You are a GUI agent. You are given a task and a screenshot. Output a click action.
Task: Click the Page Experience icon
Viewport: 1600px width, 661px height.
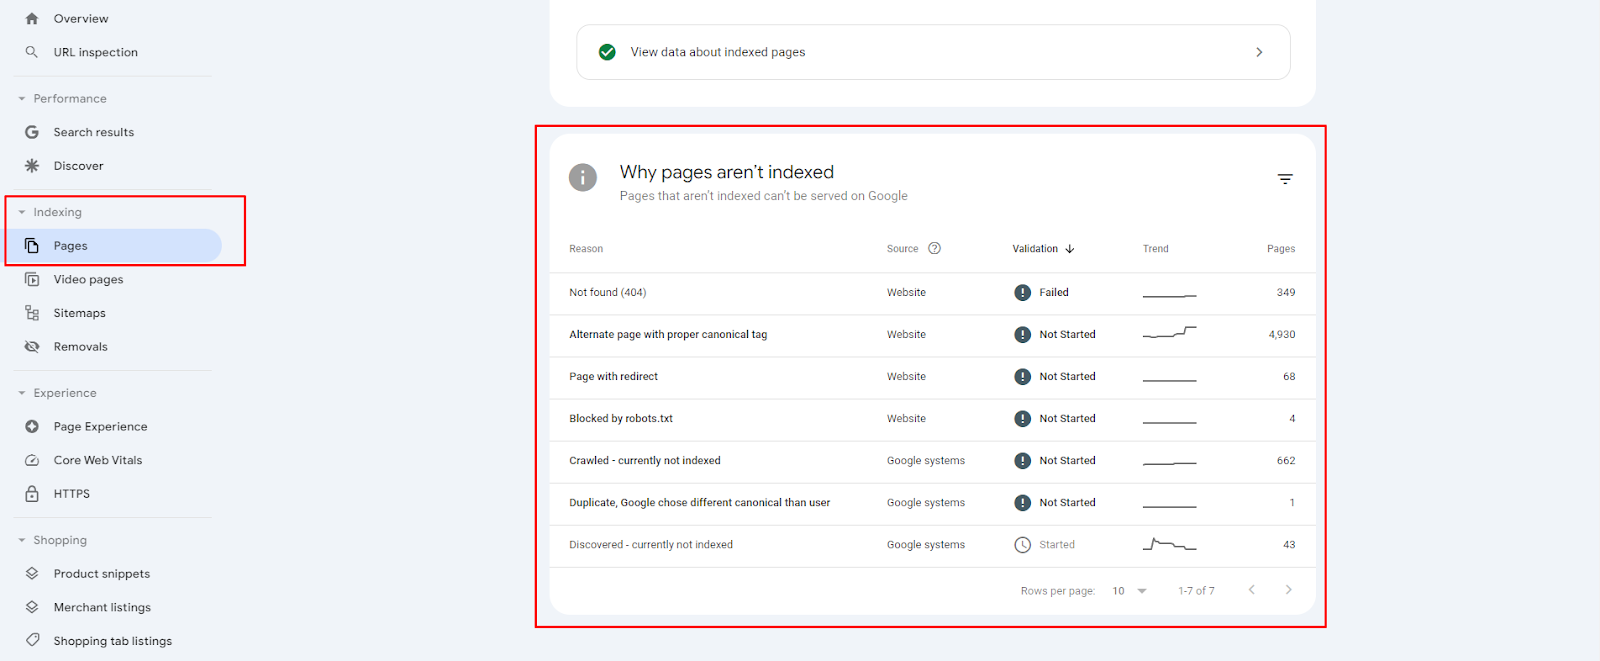[x=32, y=427]
